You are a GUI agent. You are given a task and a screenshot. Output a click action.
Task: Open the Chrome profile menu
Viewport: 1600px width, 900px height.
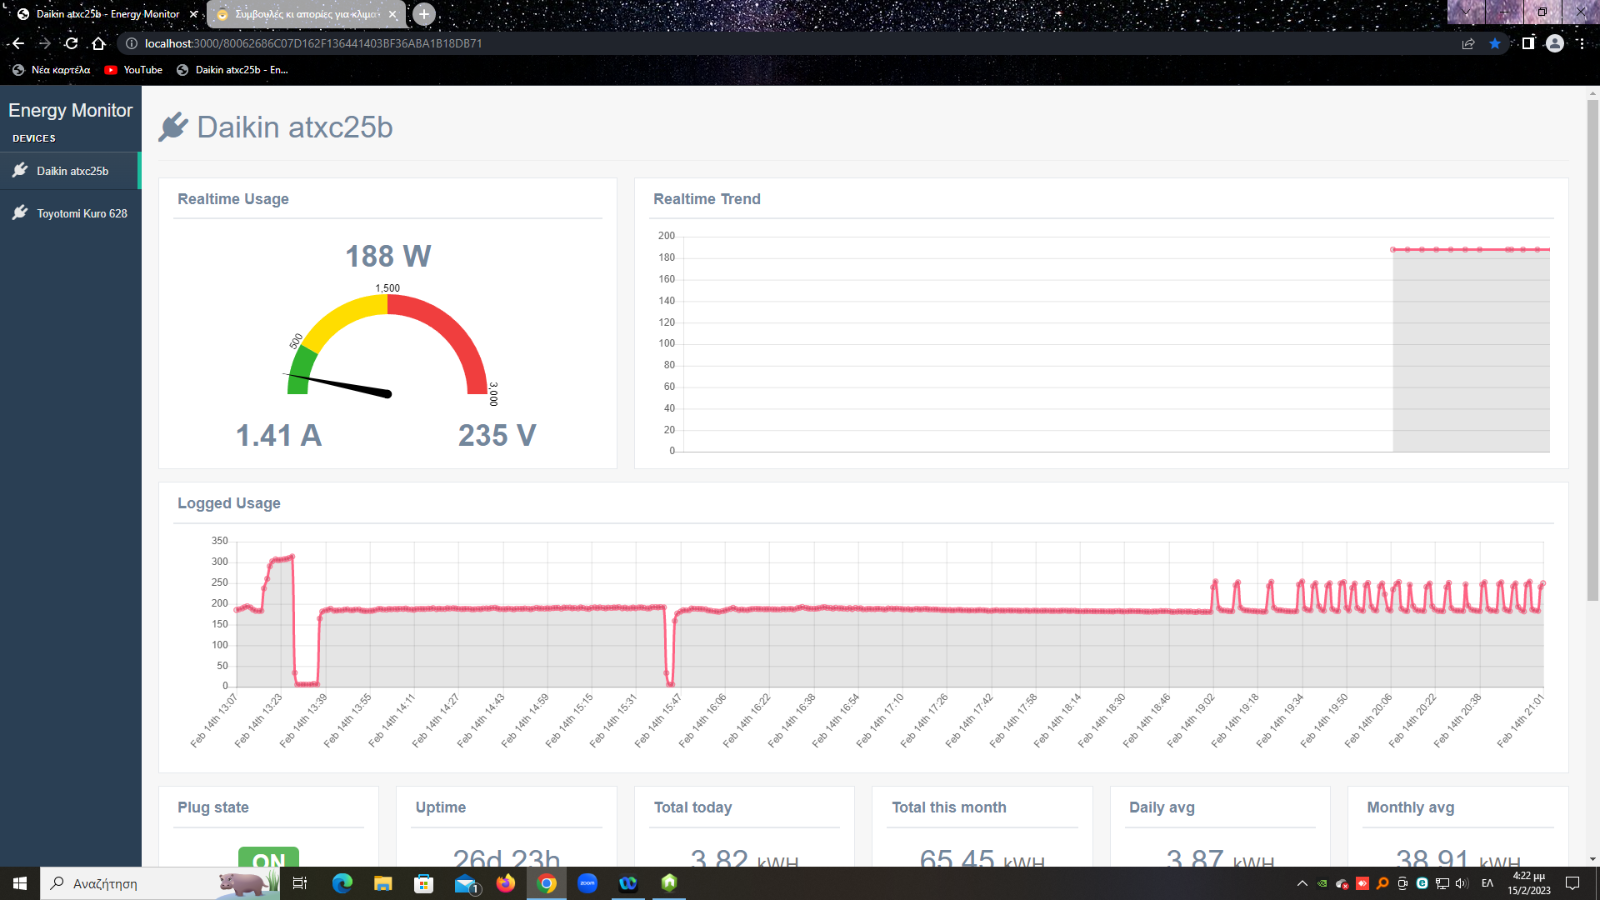1555,43
